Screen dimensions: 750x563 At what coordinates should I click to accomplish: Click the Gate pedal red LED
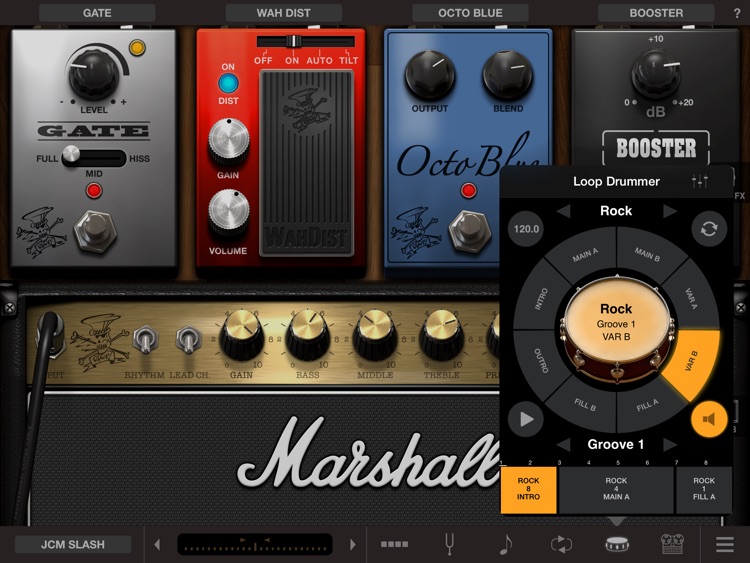94,191
